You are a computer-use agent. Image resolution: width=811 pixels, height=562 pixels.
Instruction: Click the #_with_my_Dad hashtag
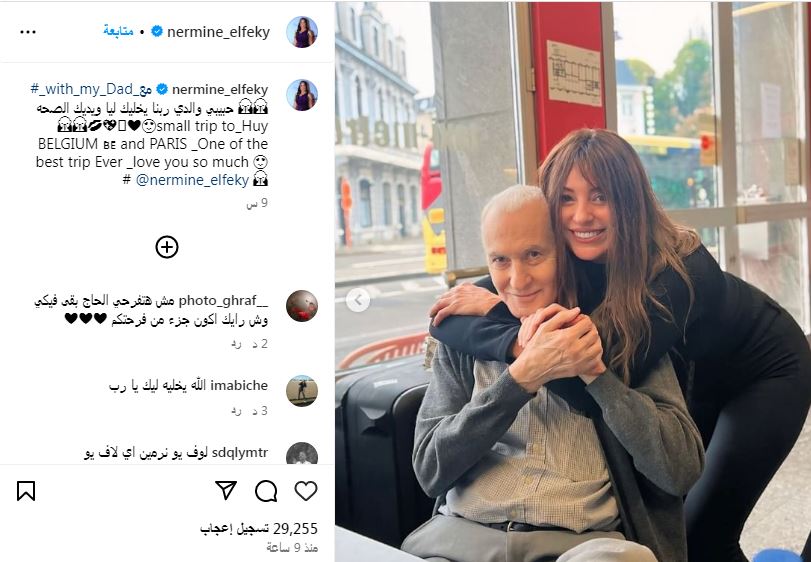click(x=91, y=89)
